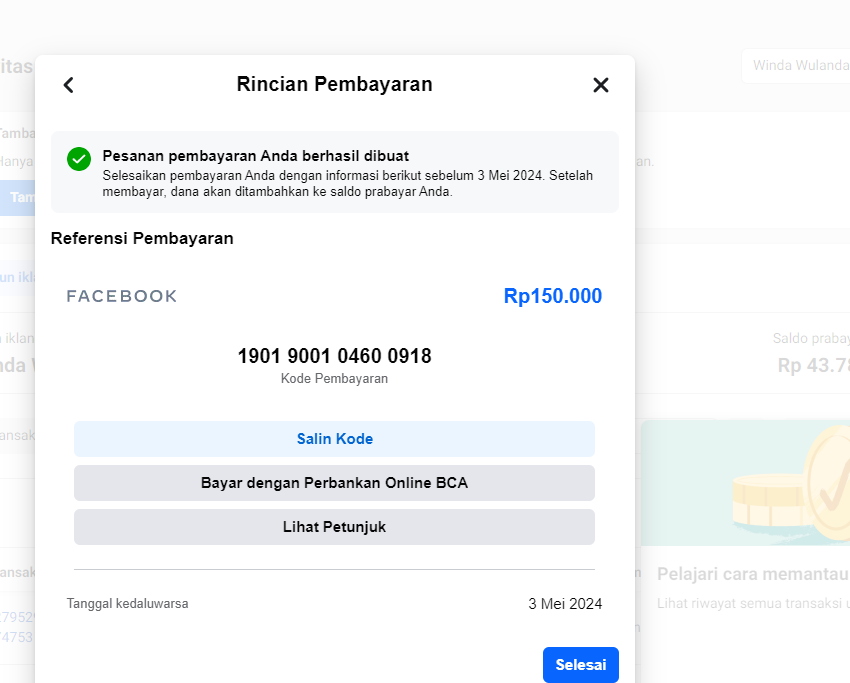Click the Tanggal kedaluwarsa label
The image size is (850, 683).
pos(127,604)
